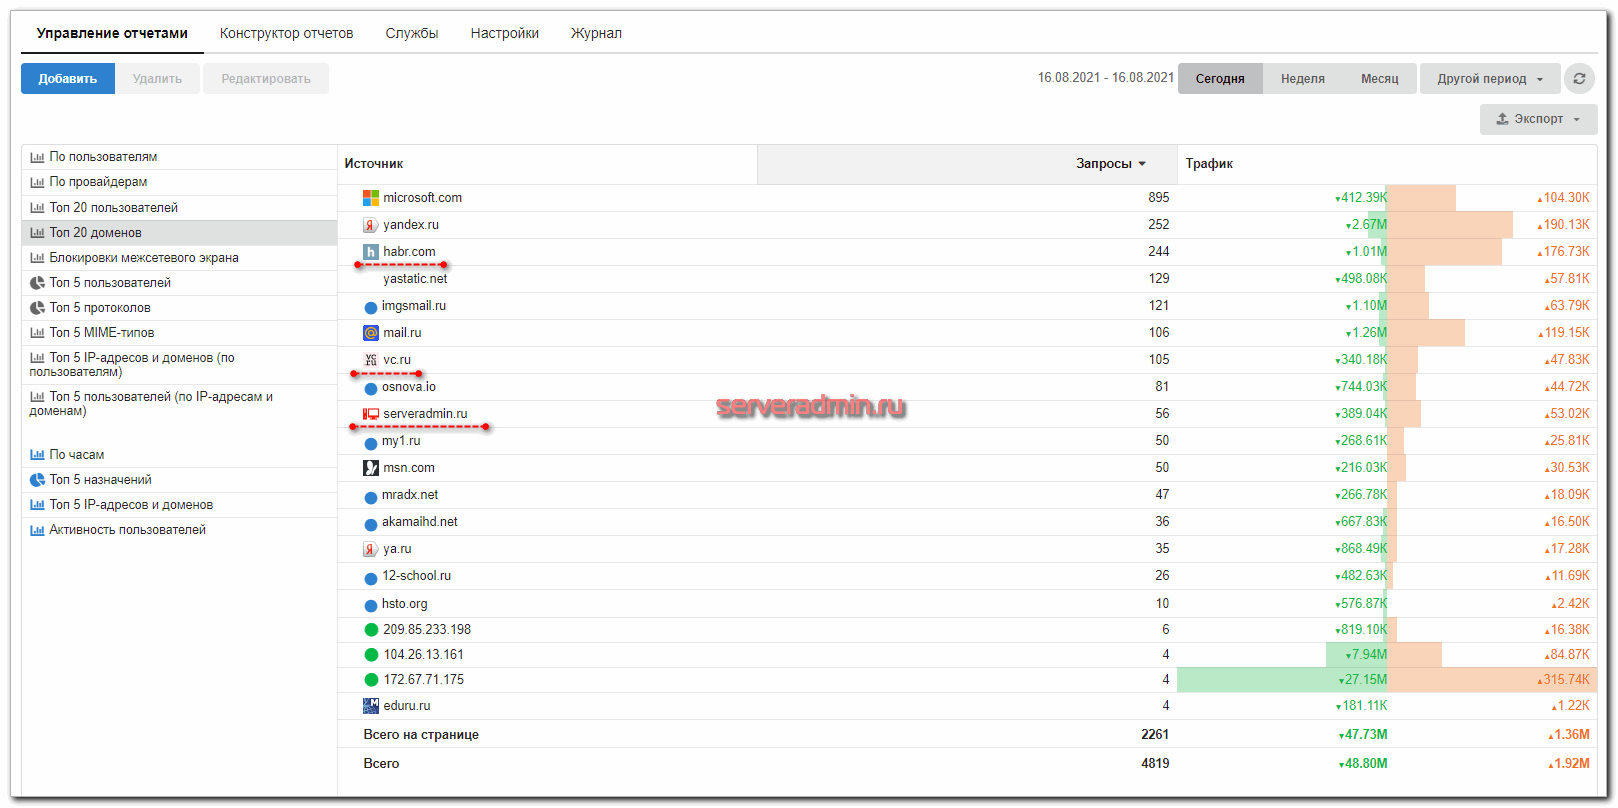Click the serveradmin.ru favicon
1618x808 pixels.
click(x=371, y=414)
